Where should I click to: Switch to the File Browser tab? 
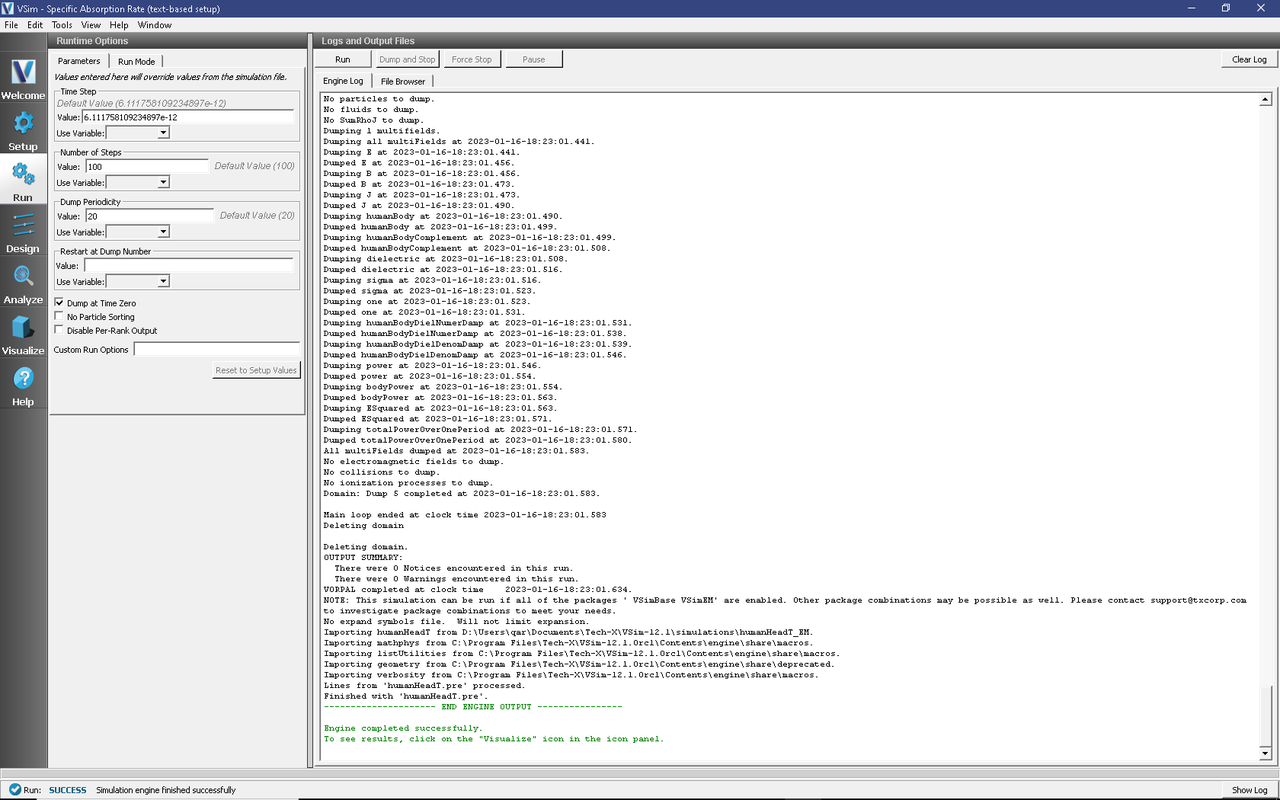pyautogui.click(x=403, y=81)
